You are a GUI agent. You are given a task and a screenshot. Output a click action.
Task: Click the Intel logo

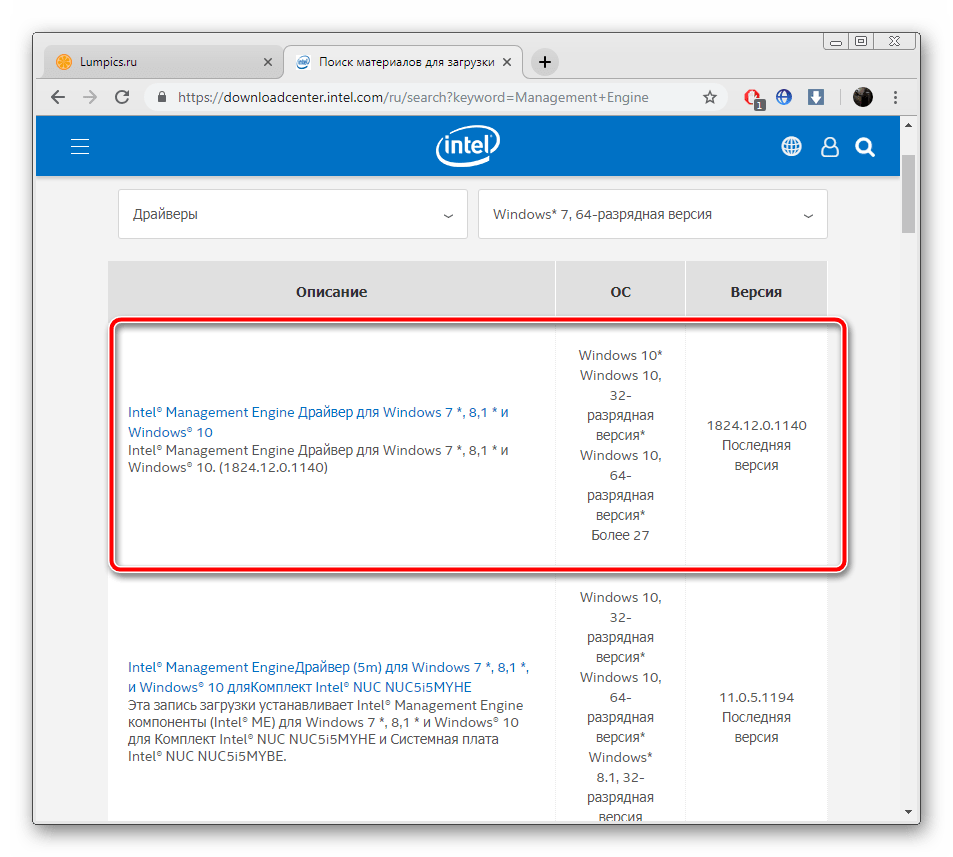468,147
